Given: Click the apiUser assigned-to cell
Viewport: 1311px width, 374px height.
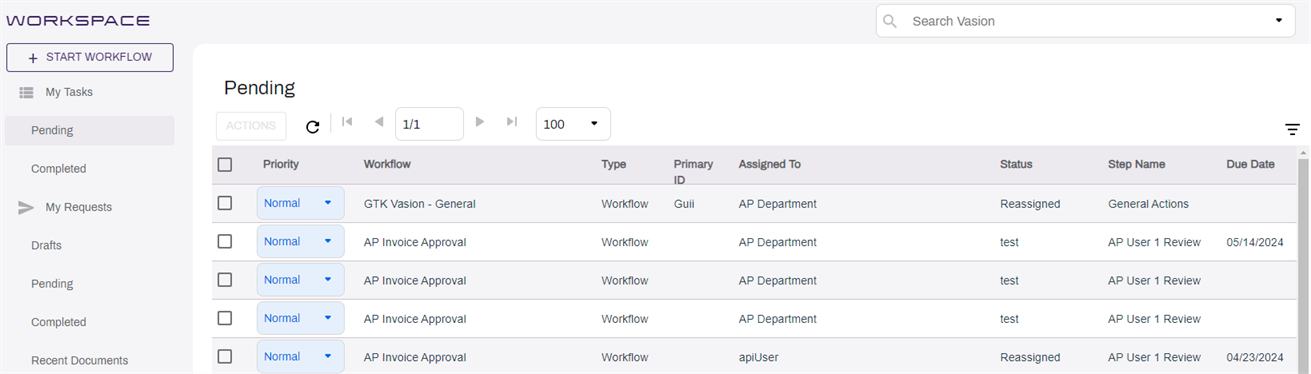Looking at the screenshot, I should click(x=758, y=357).
